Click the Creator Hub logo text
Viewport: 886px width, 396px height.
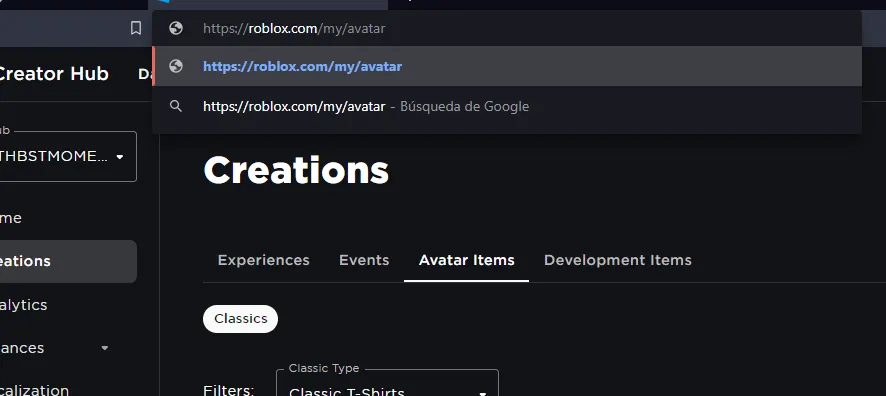pos(54,73)
